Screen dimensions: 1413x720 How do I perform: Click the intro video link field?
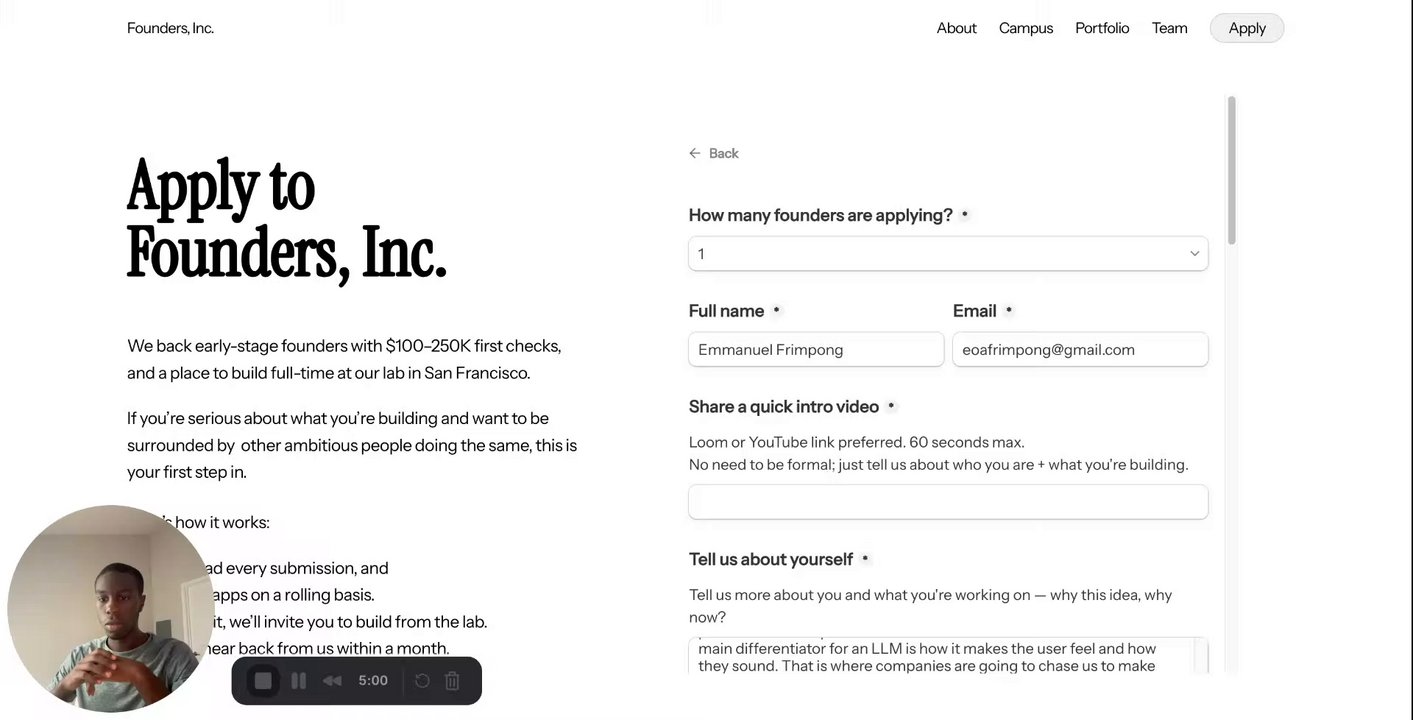(x=947, y=502)
